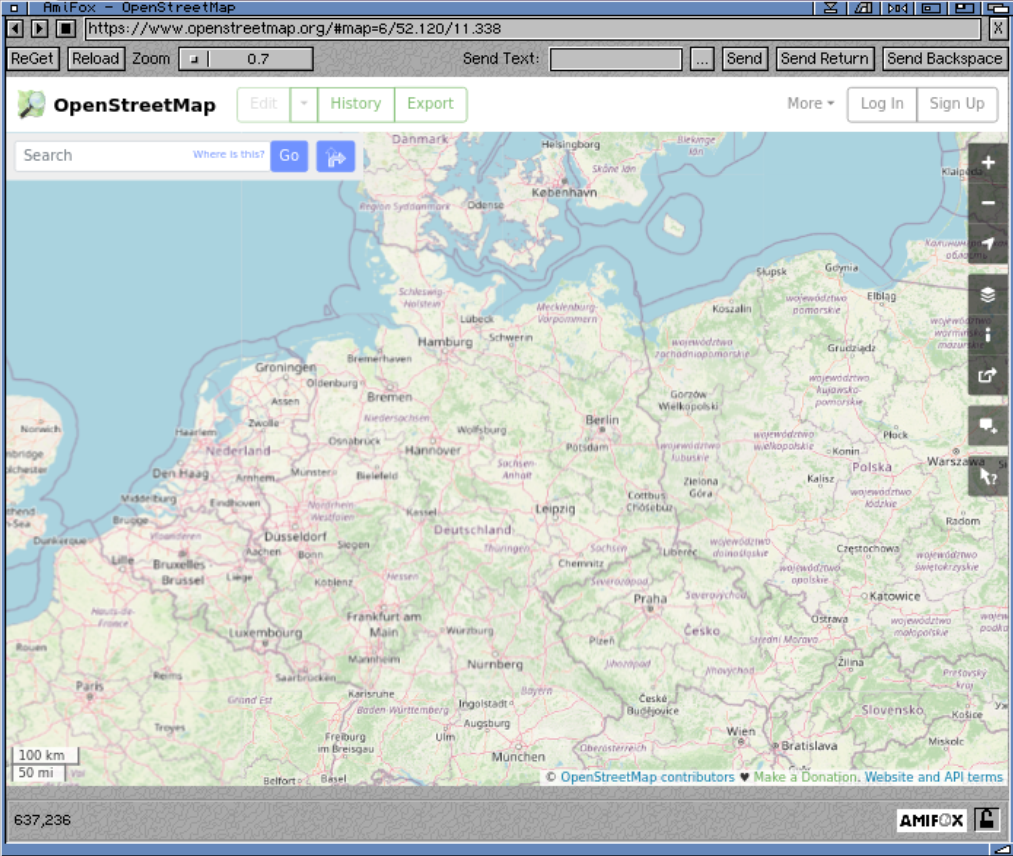Click the blue directions arrow icon
The width and height of the screenshot is (1013, 856).
click(335, 156)
